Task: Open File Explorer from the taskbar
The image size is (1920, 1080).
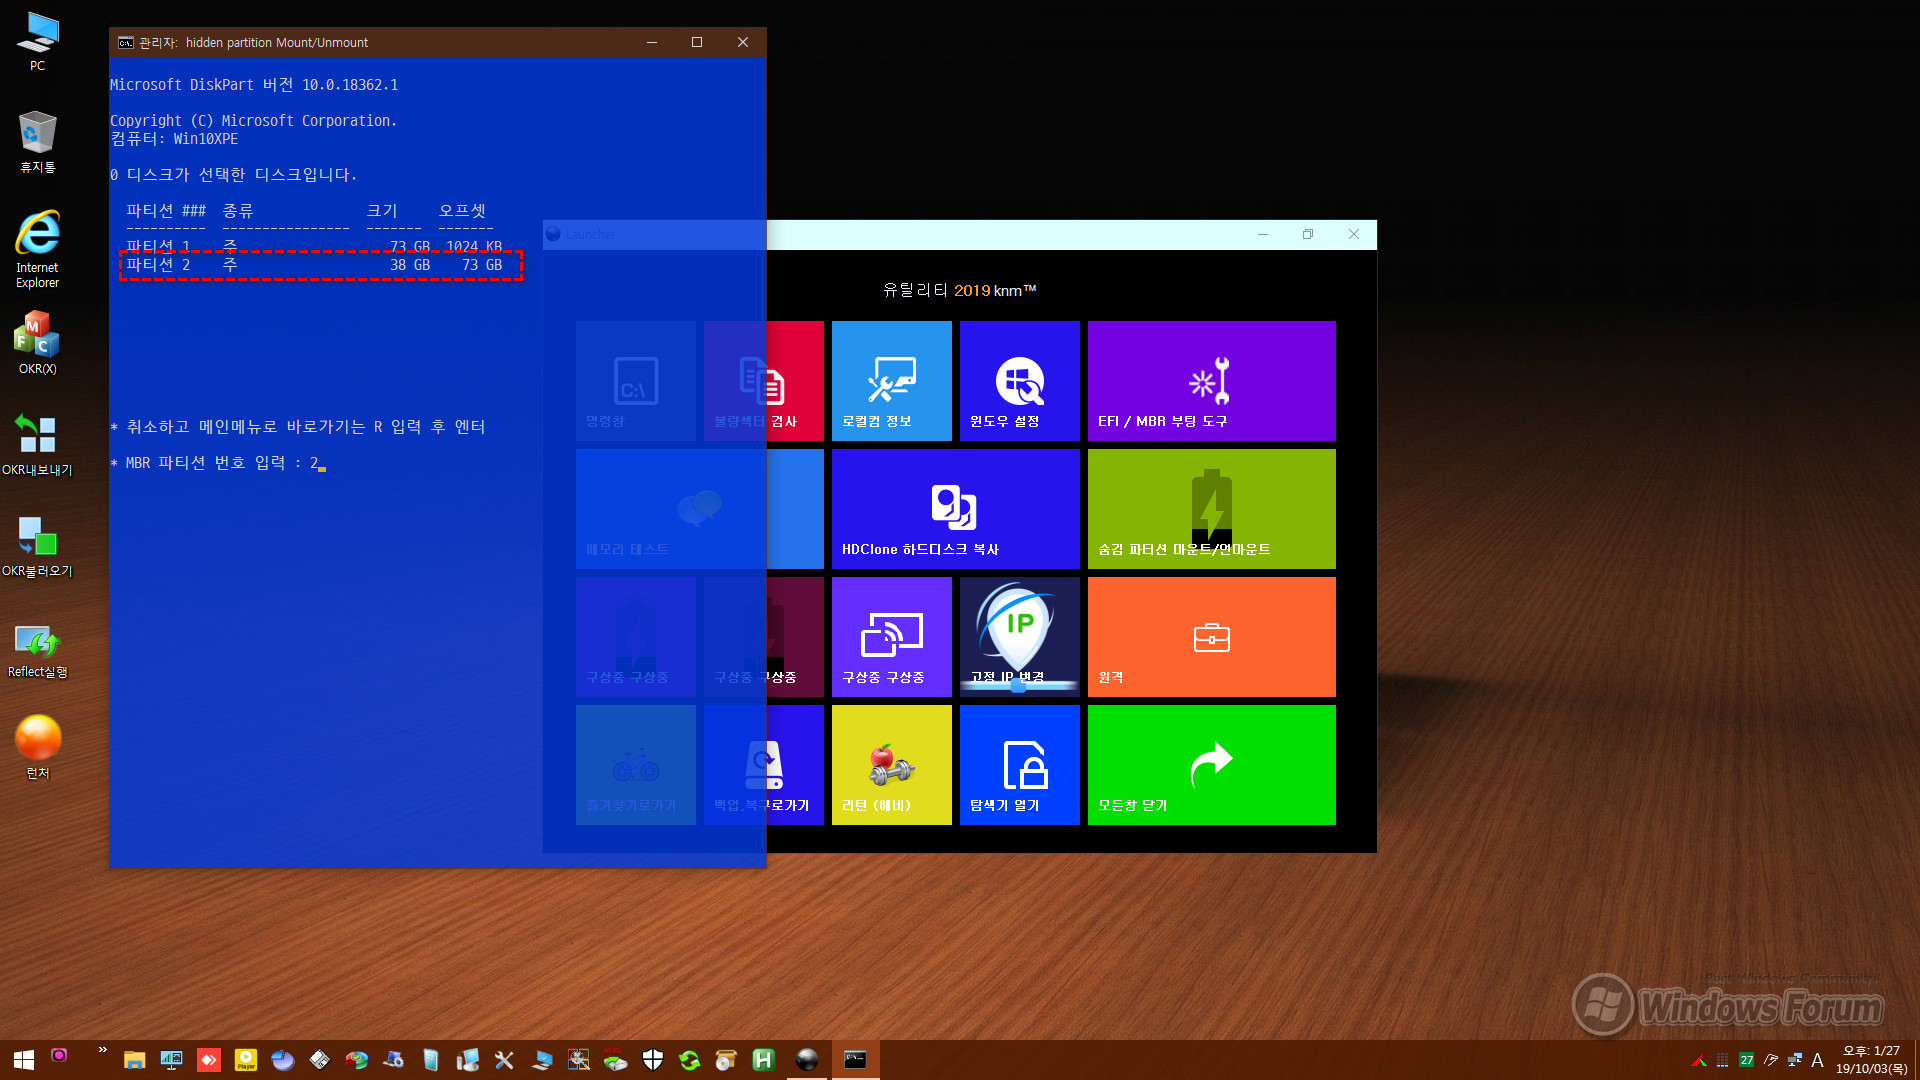Action: 134,1060
